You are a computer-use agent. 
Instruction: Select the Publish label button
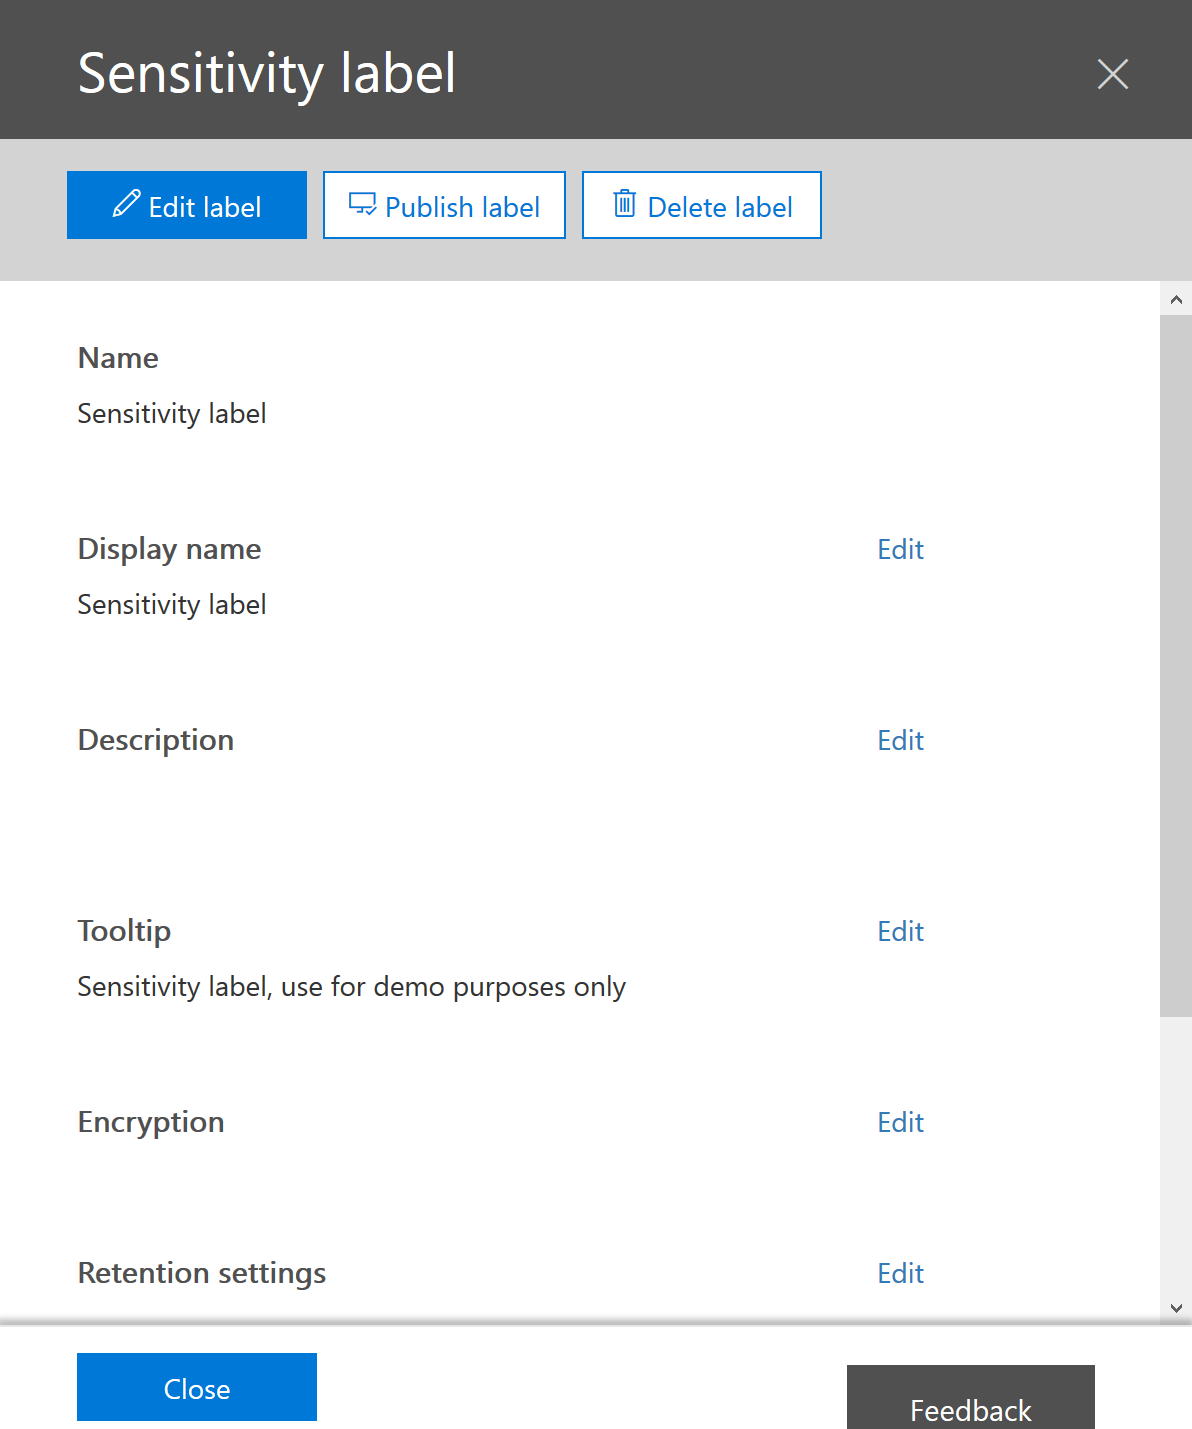coord(444,205)
